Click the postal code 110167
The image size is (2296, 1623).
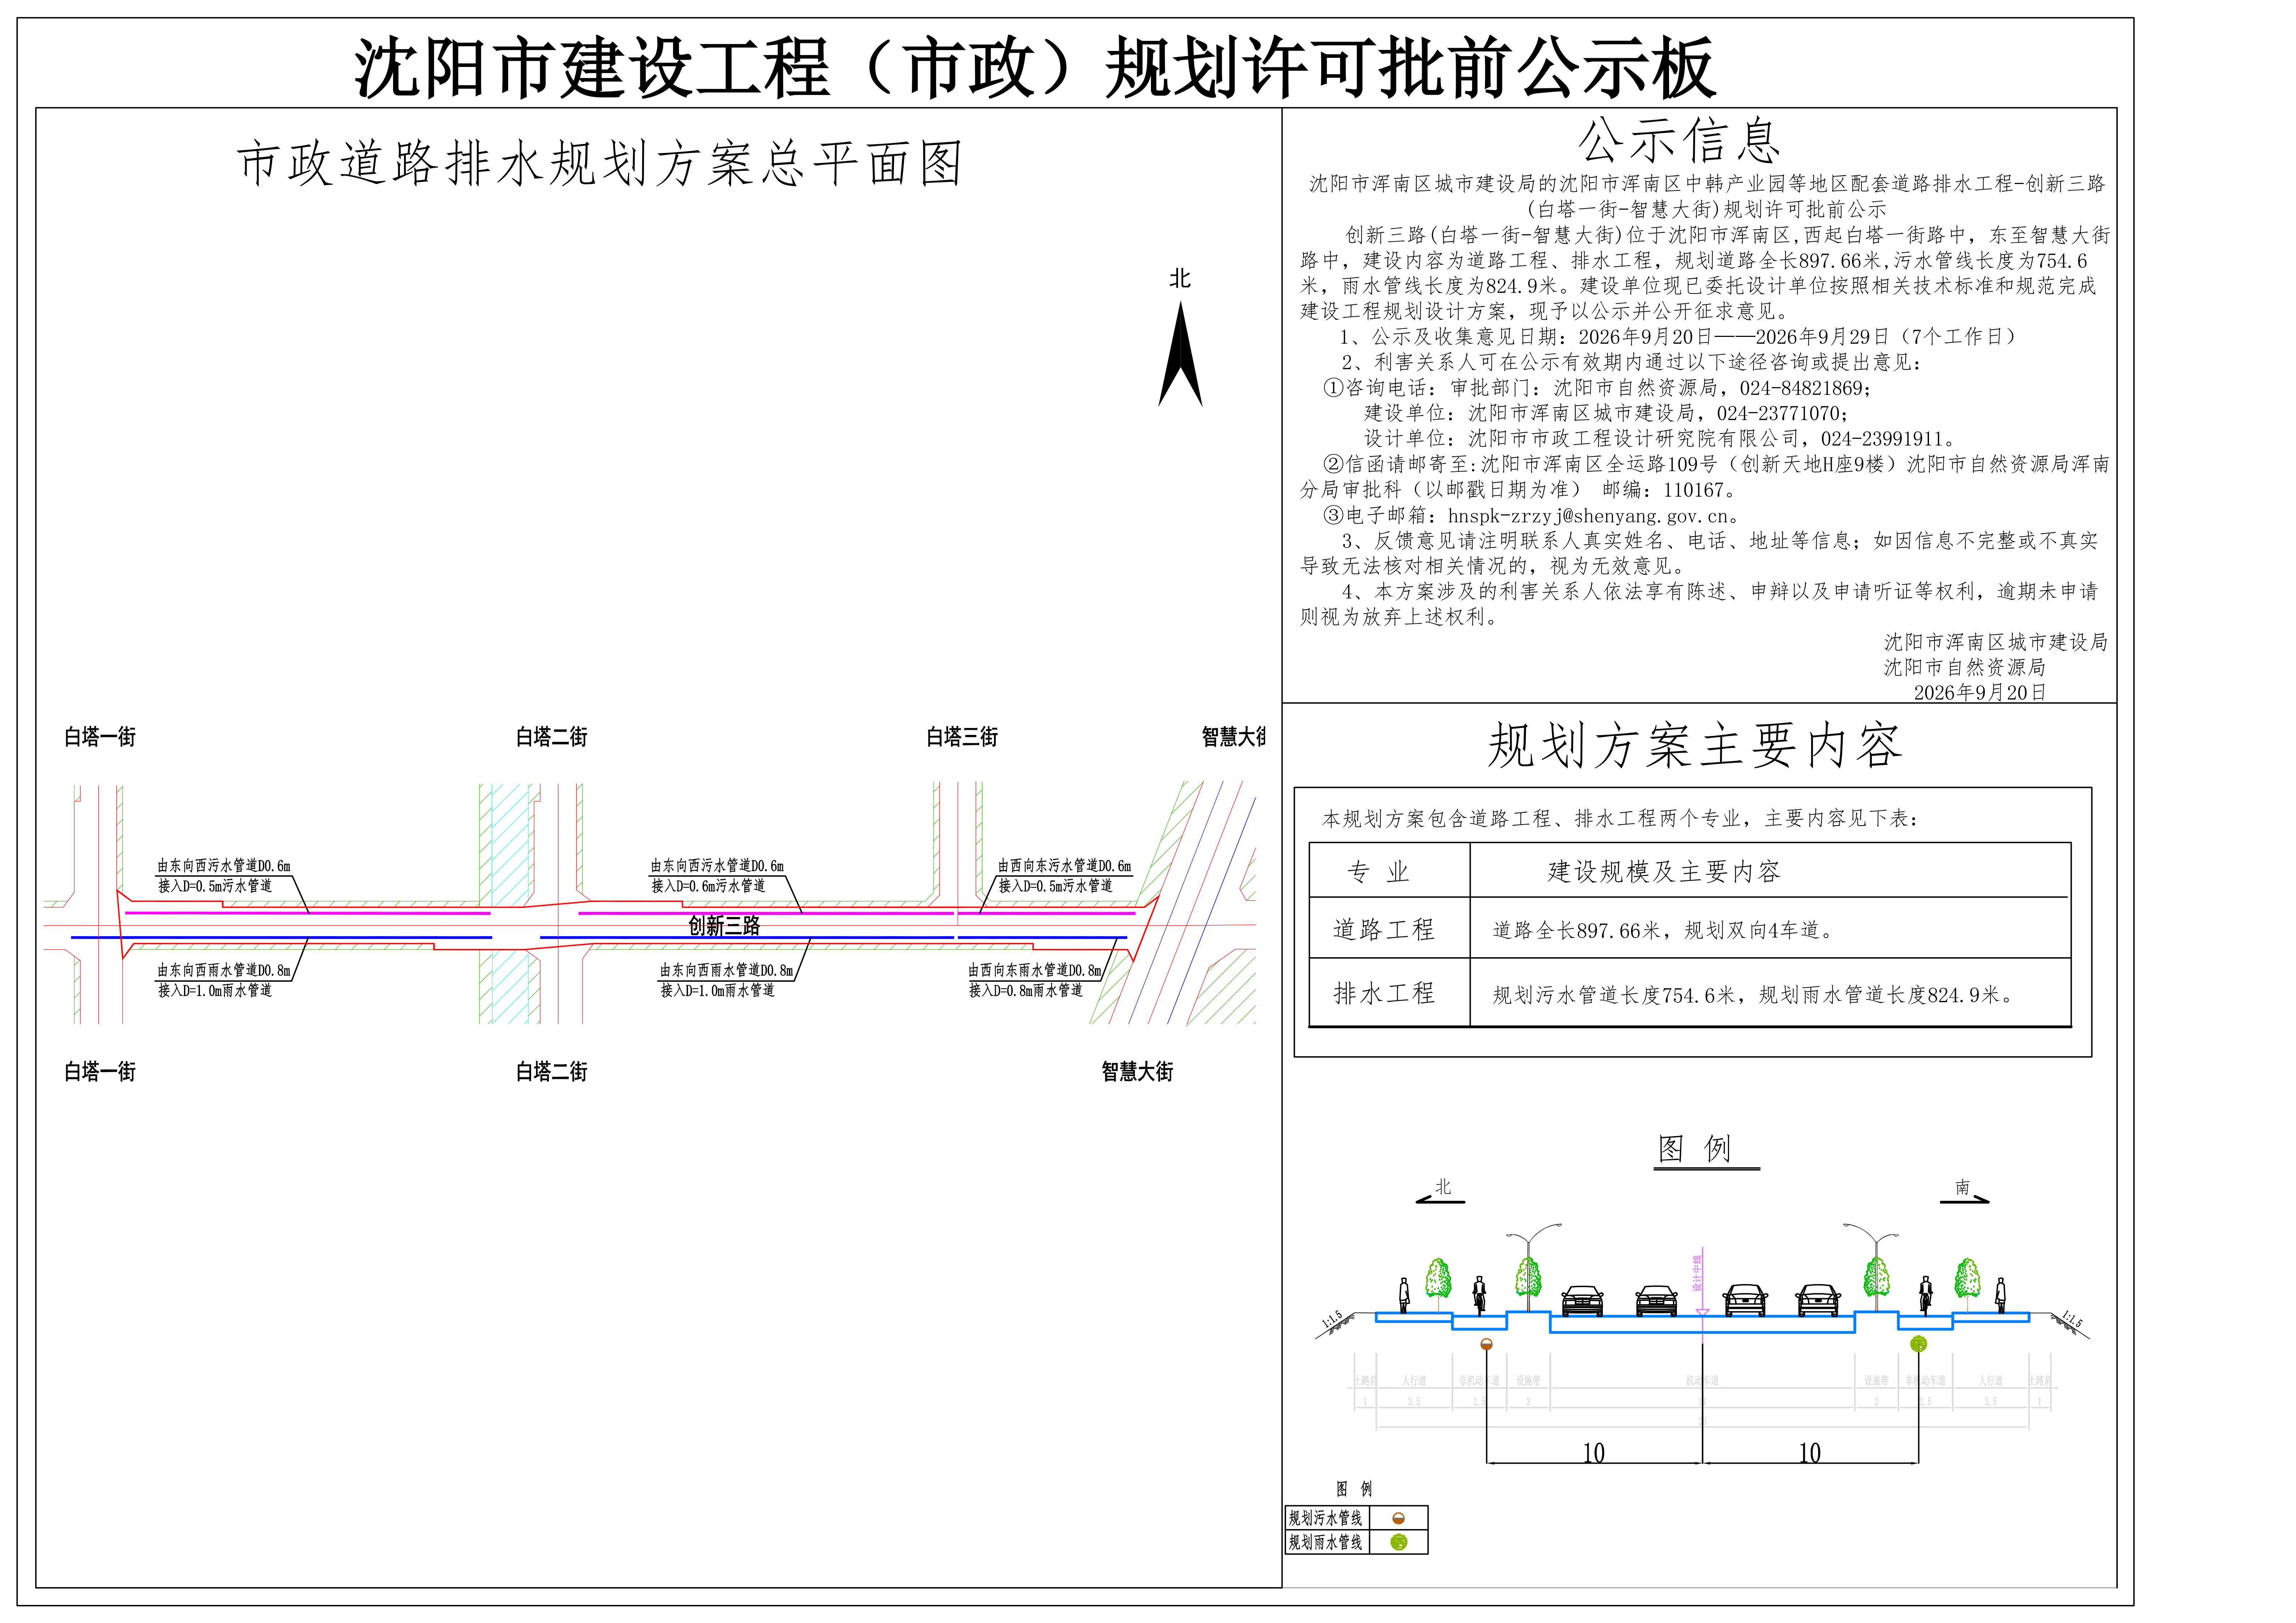click(1694, 490)
